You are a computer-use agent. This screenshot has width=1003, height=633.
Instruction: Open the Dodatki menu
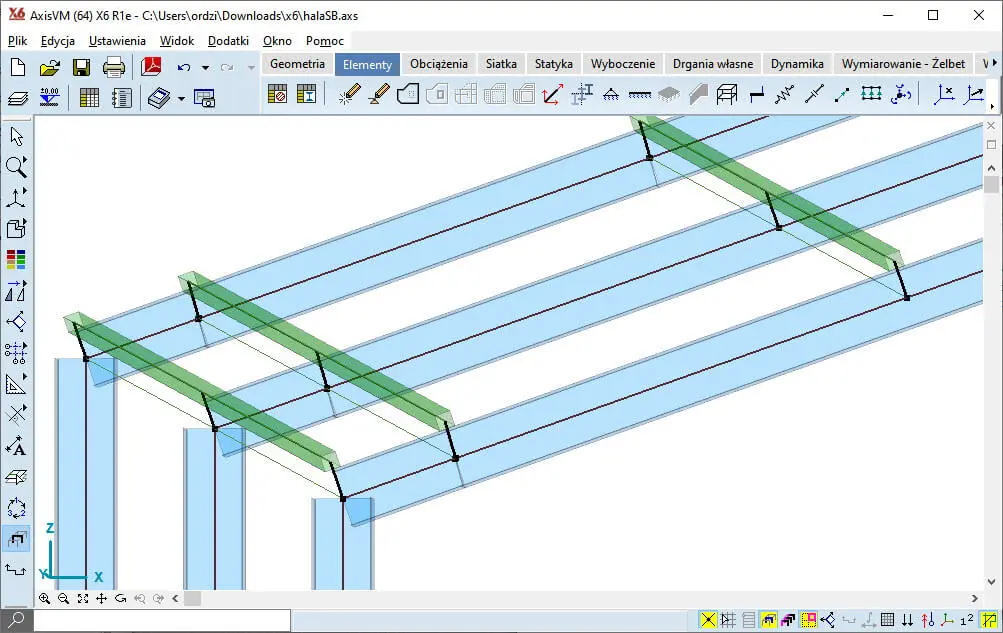228,41
